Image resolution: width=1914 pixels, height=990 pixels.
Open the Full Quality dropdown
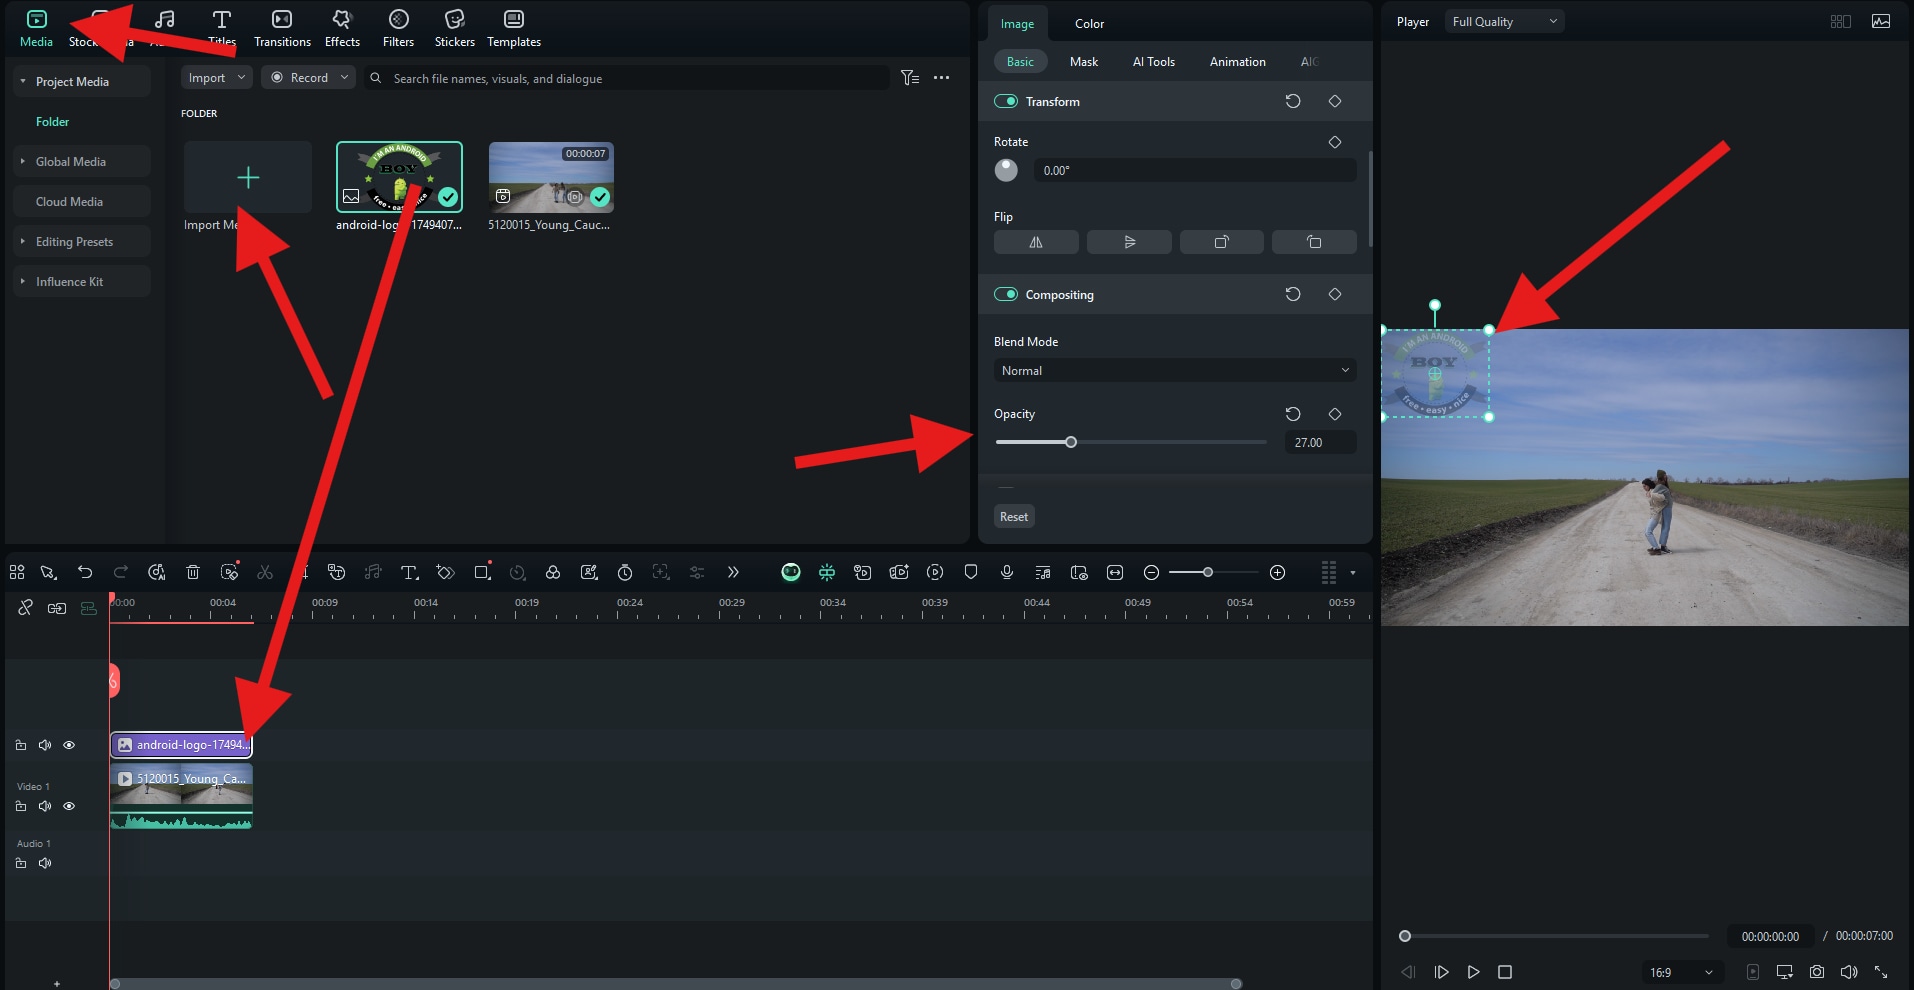[x=1504, y=21]
